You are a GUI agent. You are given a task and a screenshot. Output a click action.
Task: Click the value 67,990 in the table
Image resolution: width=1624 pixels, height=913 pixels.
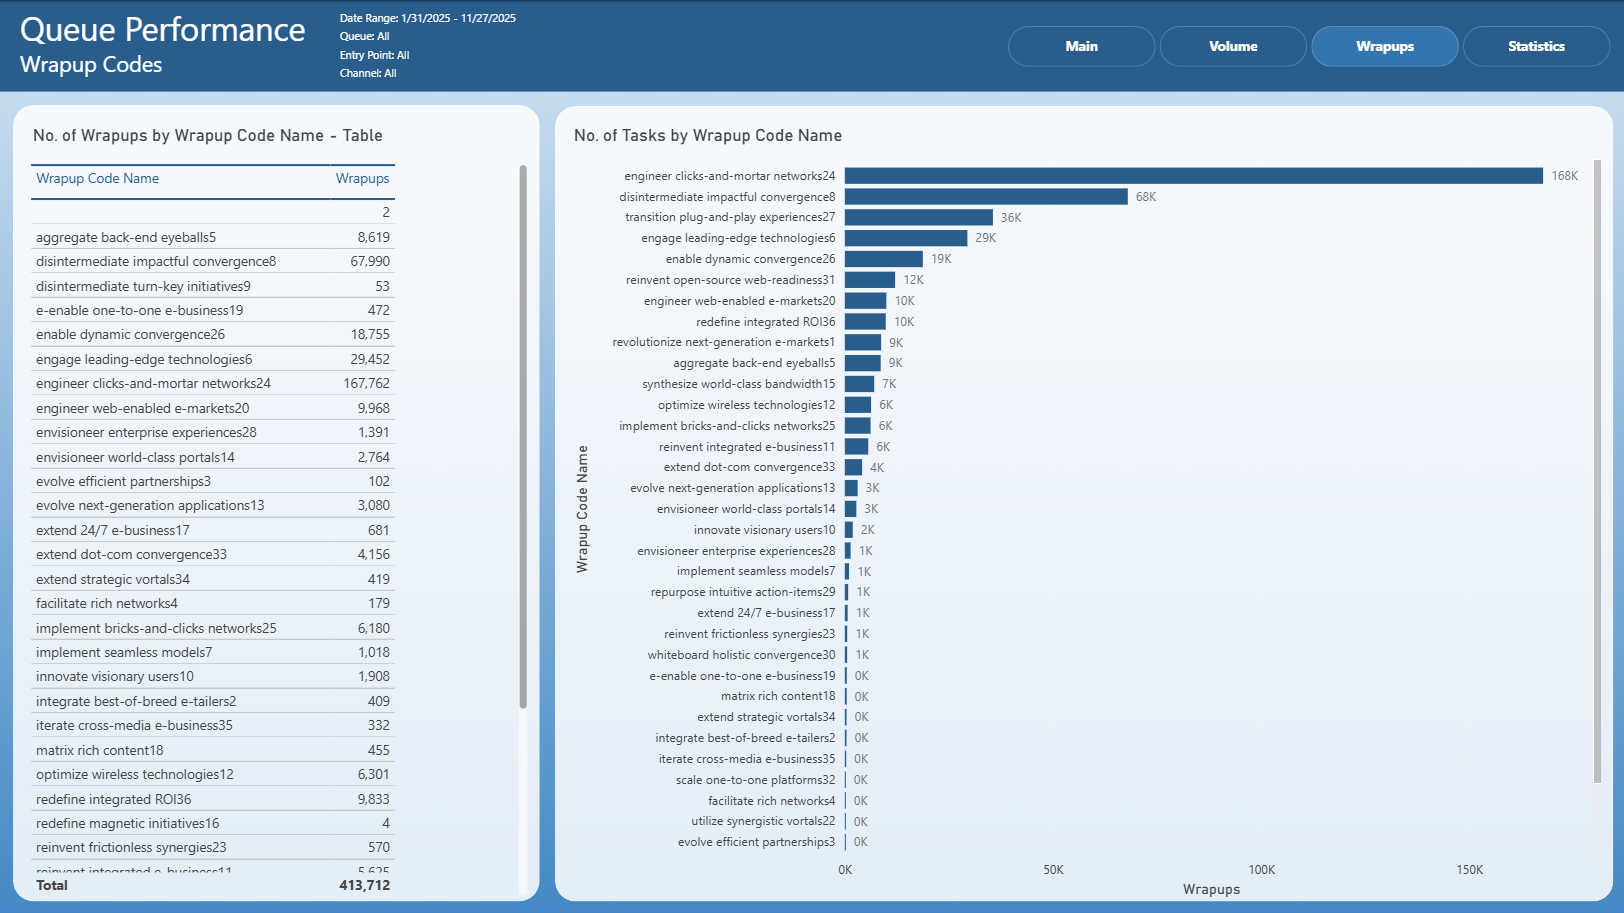(370, 261)
